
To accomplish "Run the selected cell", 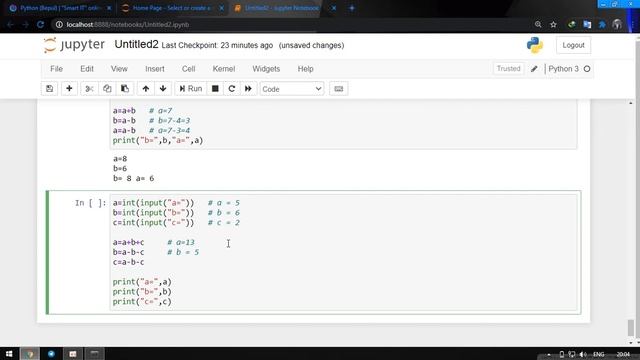I will tap(191, 89).
